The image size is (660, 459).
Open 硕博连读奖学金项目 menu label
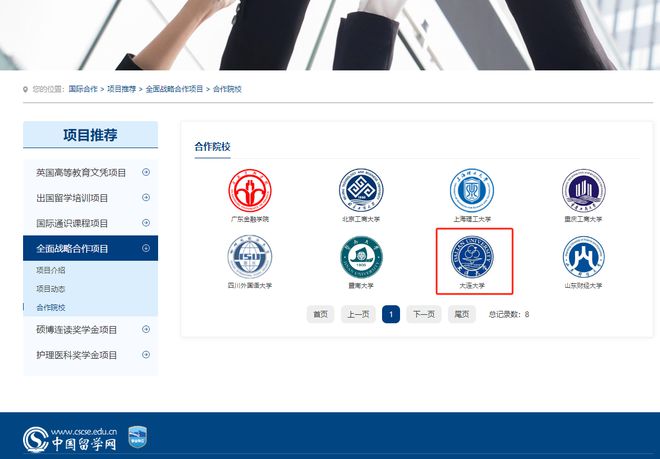pyautogui.click(x=76, y=330)
